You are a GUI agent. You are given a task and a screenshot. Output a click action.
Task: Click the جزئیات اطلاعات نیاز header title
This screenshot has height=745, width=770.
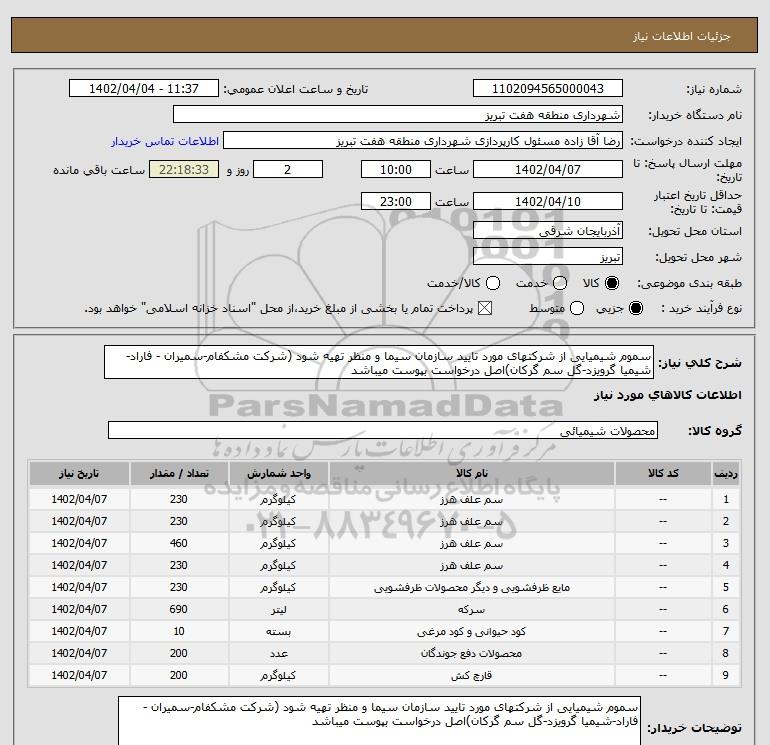click(x=682, y=36)
